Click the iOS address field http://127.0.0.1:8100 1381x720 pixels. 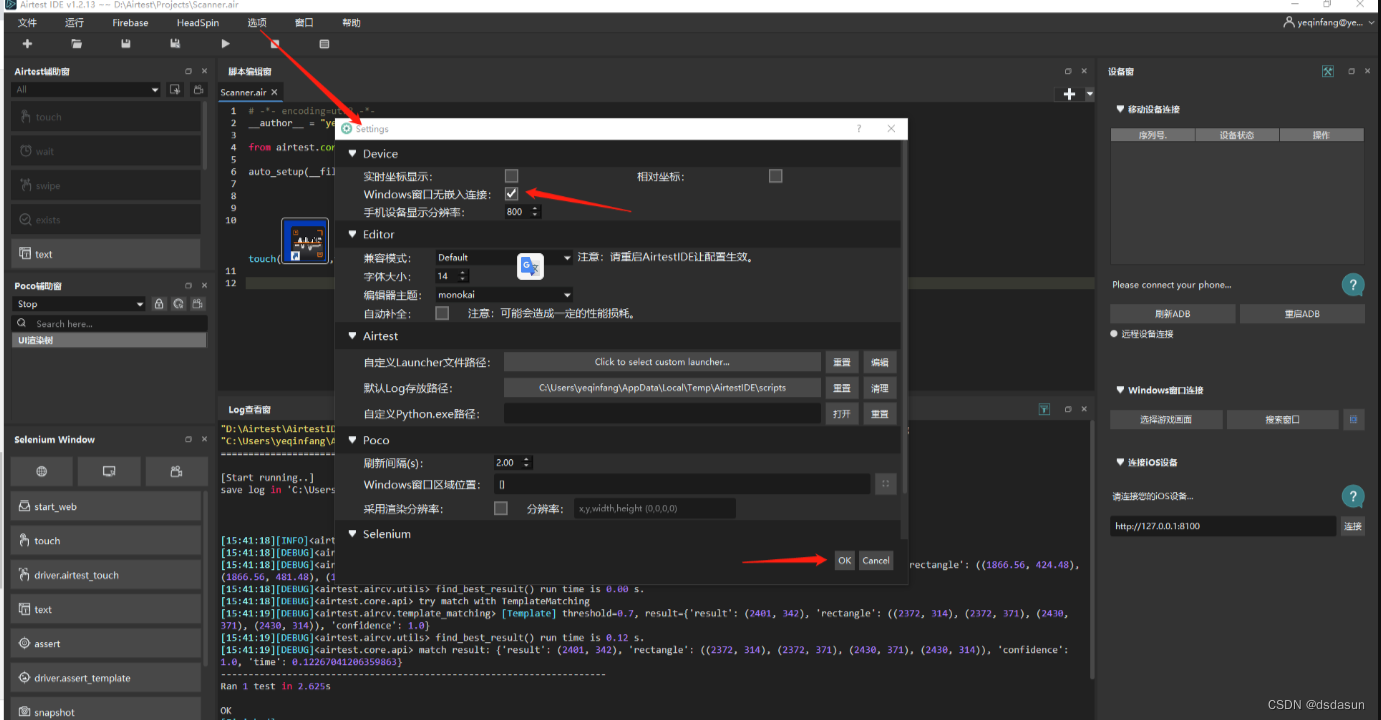tap(1223, 526)
